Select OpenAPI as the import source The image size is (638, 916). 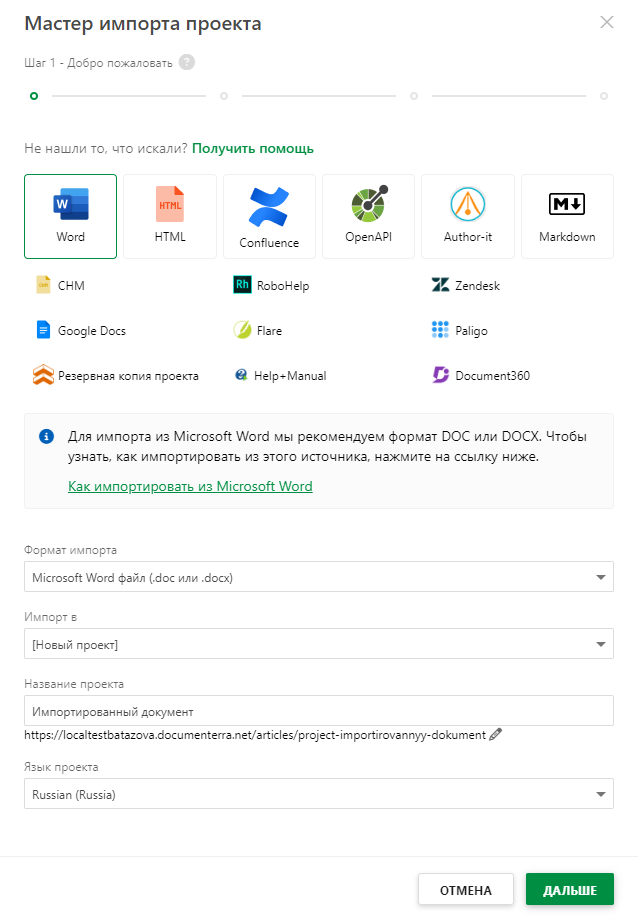coord(368,216)
